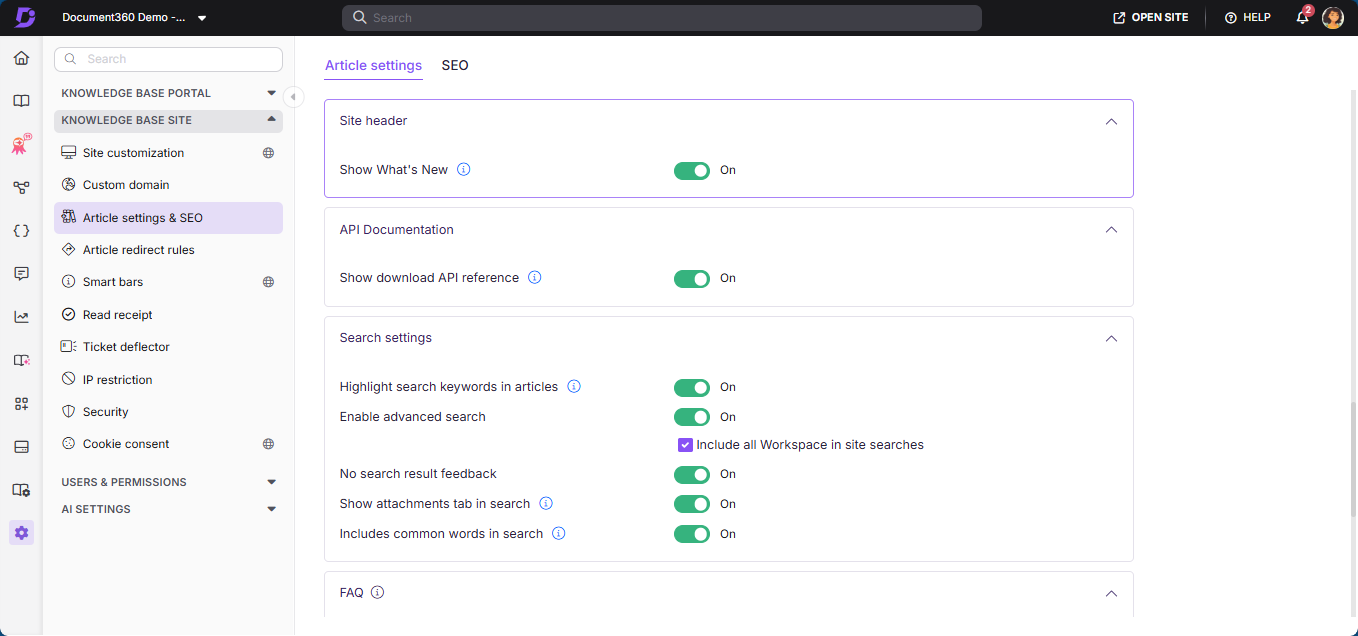Click info icon beside Highlight search keywords
Image resolution: width=1358 pixels, height=636 pixels.
click(574, 387)
